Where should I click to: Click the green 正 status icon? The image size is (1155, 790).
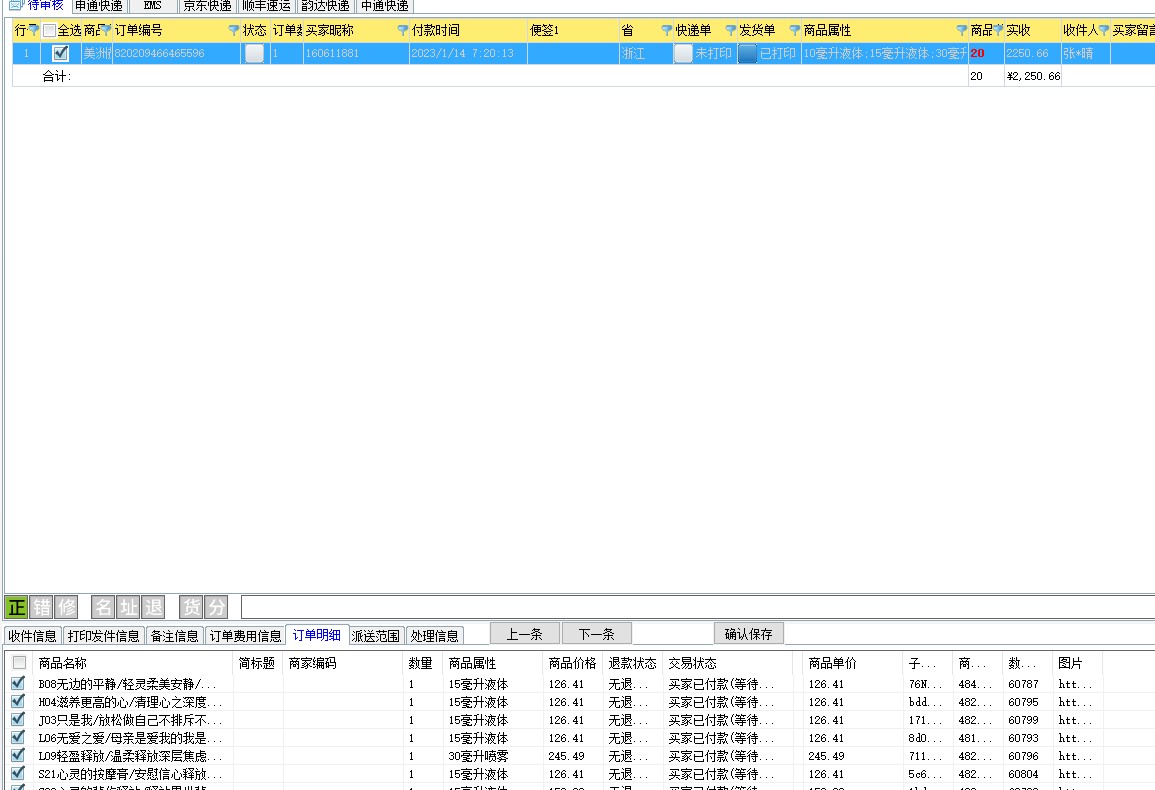(x=16, y=607)
